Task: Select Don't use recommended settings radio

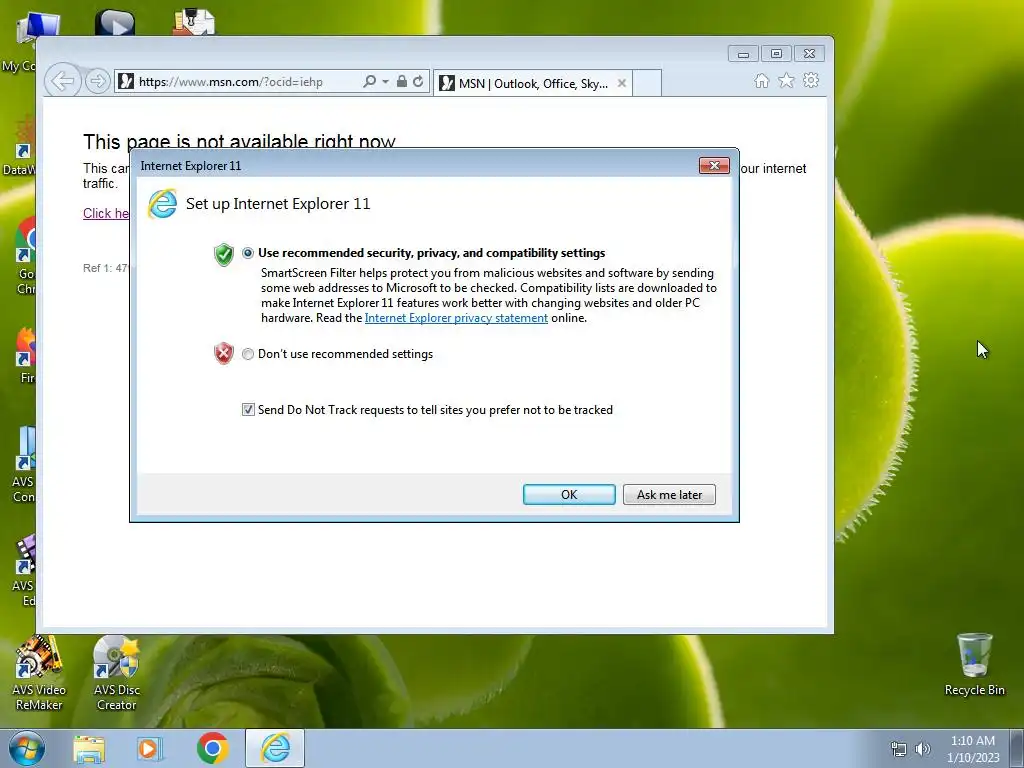Action: 248,354
